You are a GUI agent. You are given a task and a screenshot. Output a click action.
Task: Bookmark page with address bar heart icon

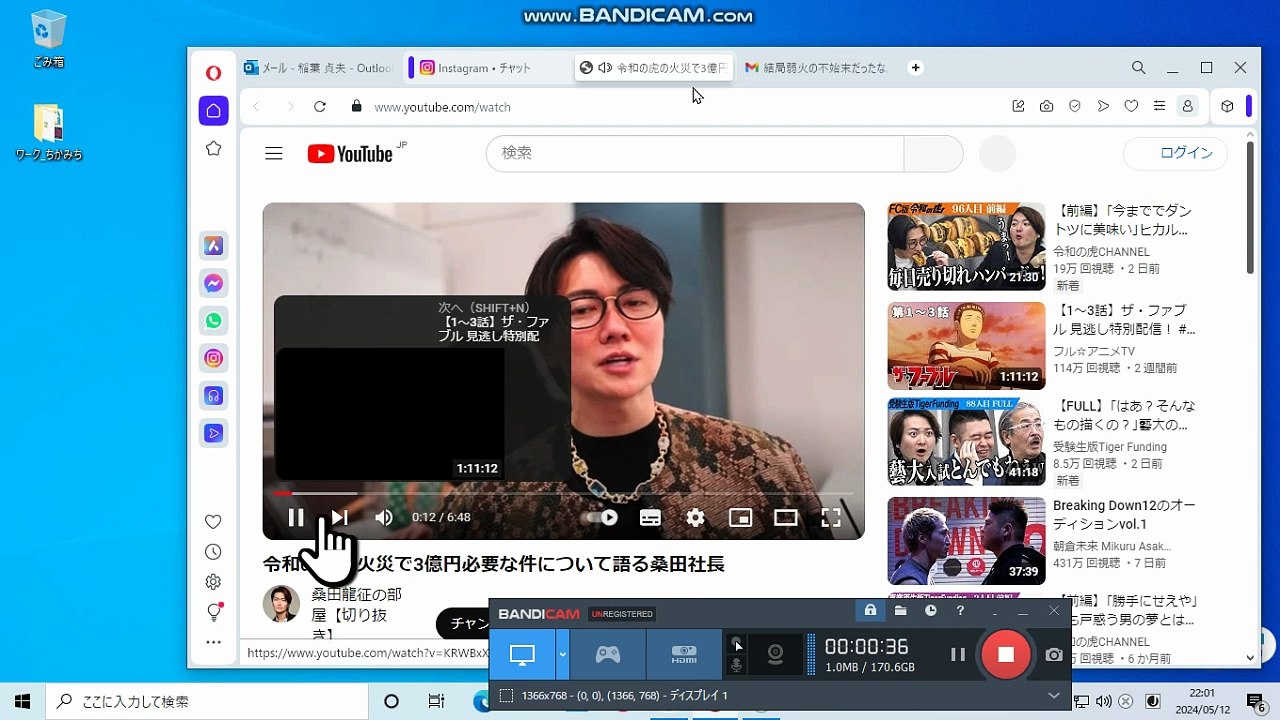pos(1131,106)
